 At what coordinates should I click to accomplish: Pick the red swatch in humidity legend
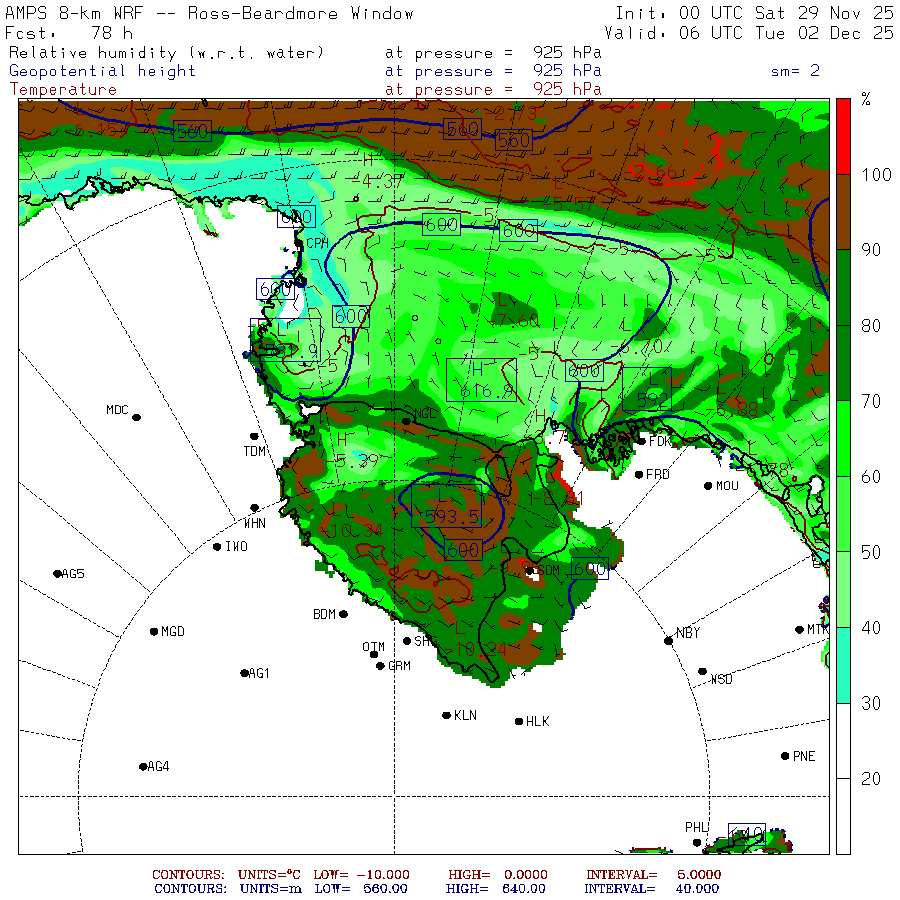coord(844,136)
